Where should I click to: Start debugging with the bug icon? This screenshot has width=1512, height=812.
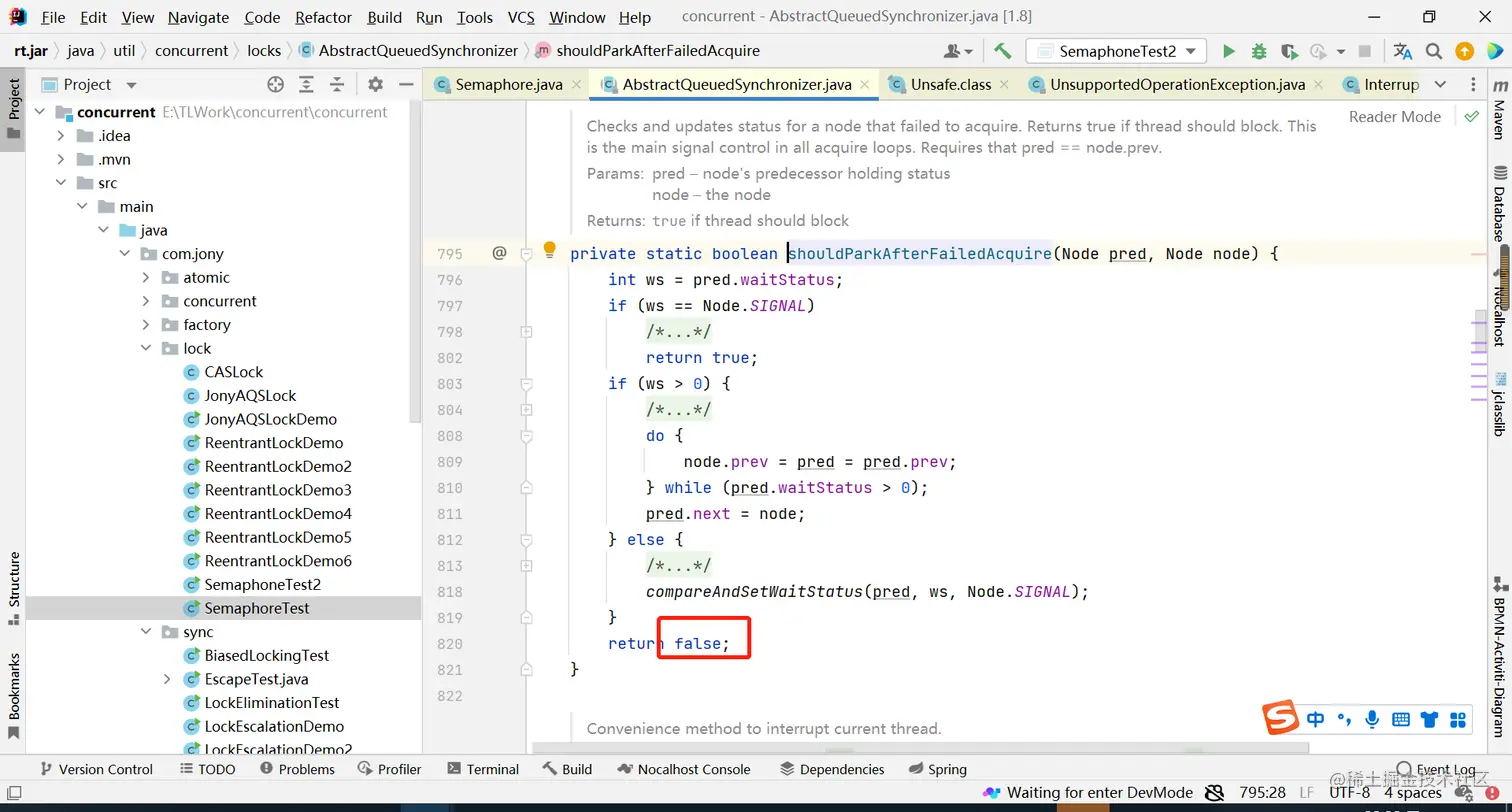pos(1259,51)
